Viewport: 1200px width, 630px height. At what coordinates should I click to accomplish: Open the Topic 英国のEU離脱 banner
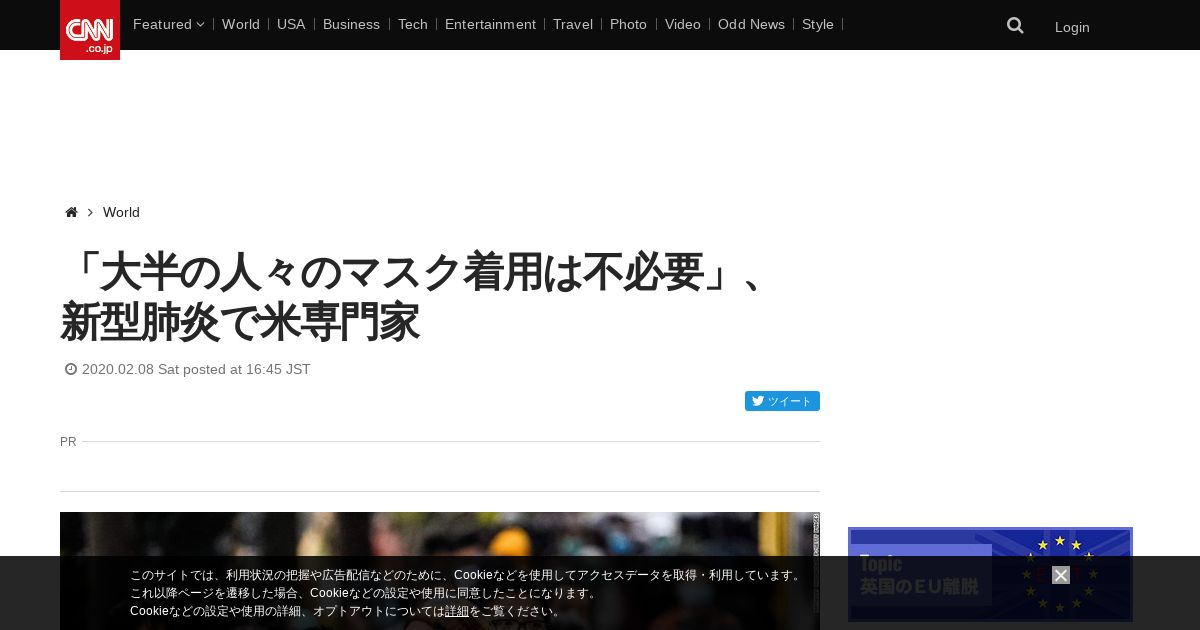click(990, 575)
